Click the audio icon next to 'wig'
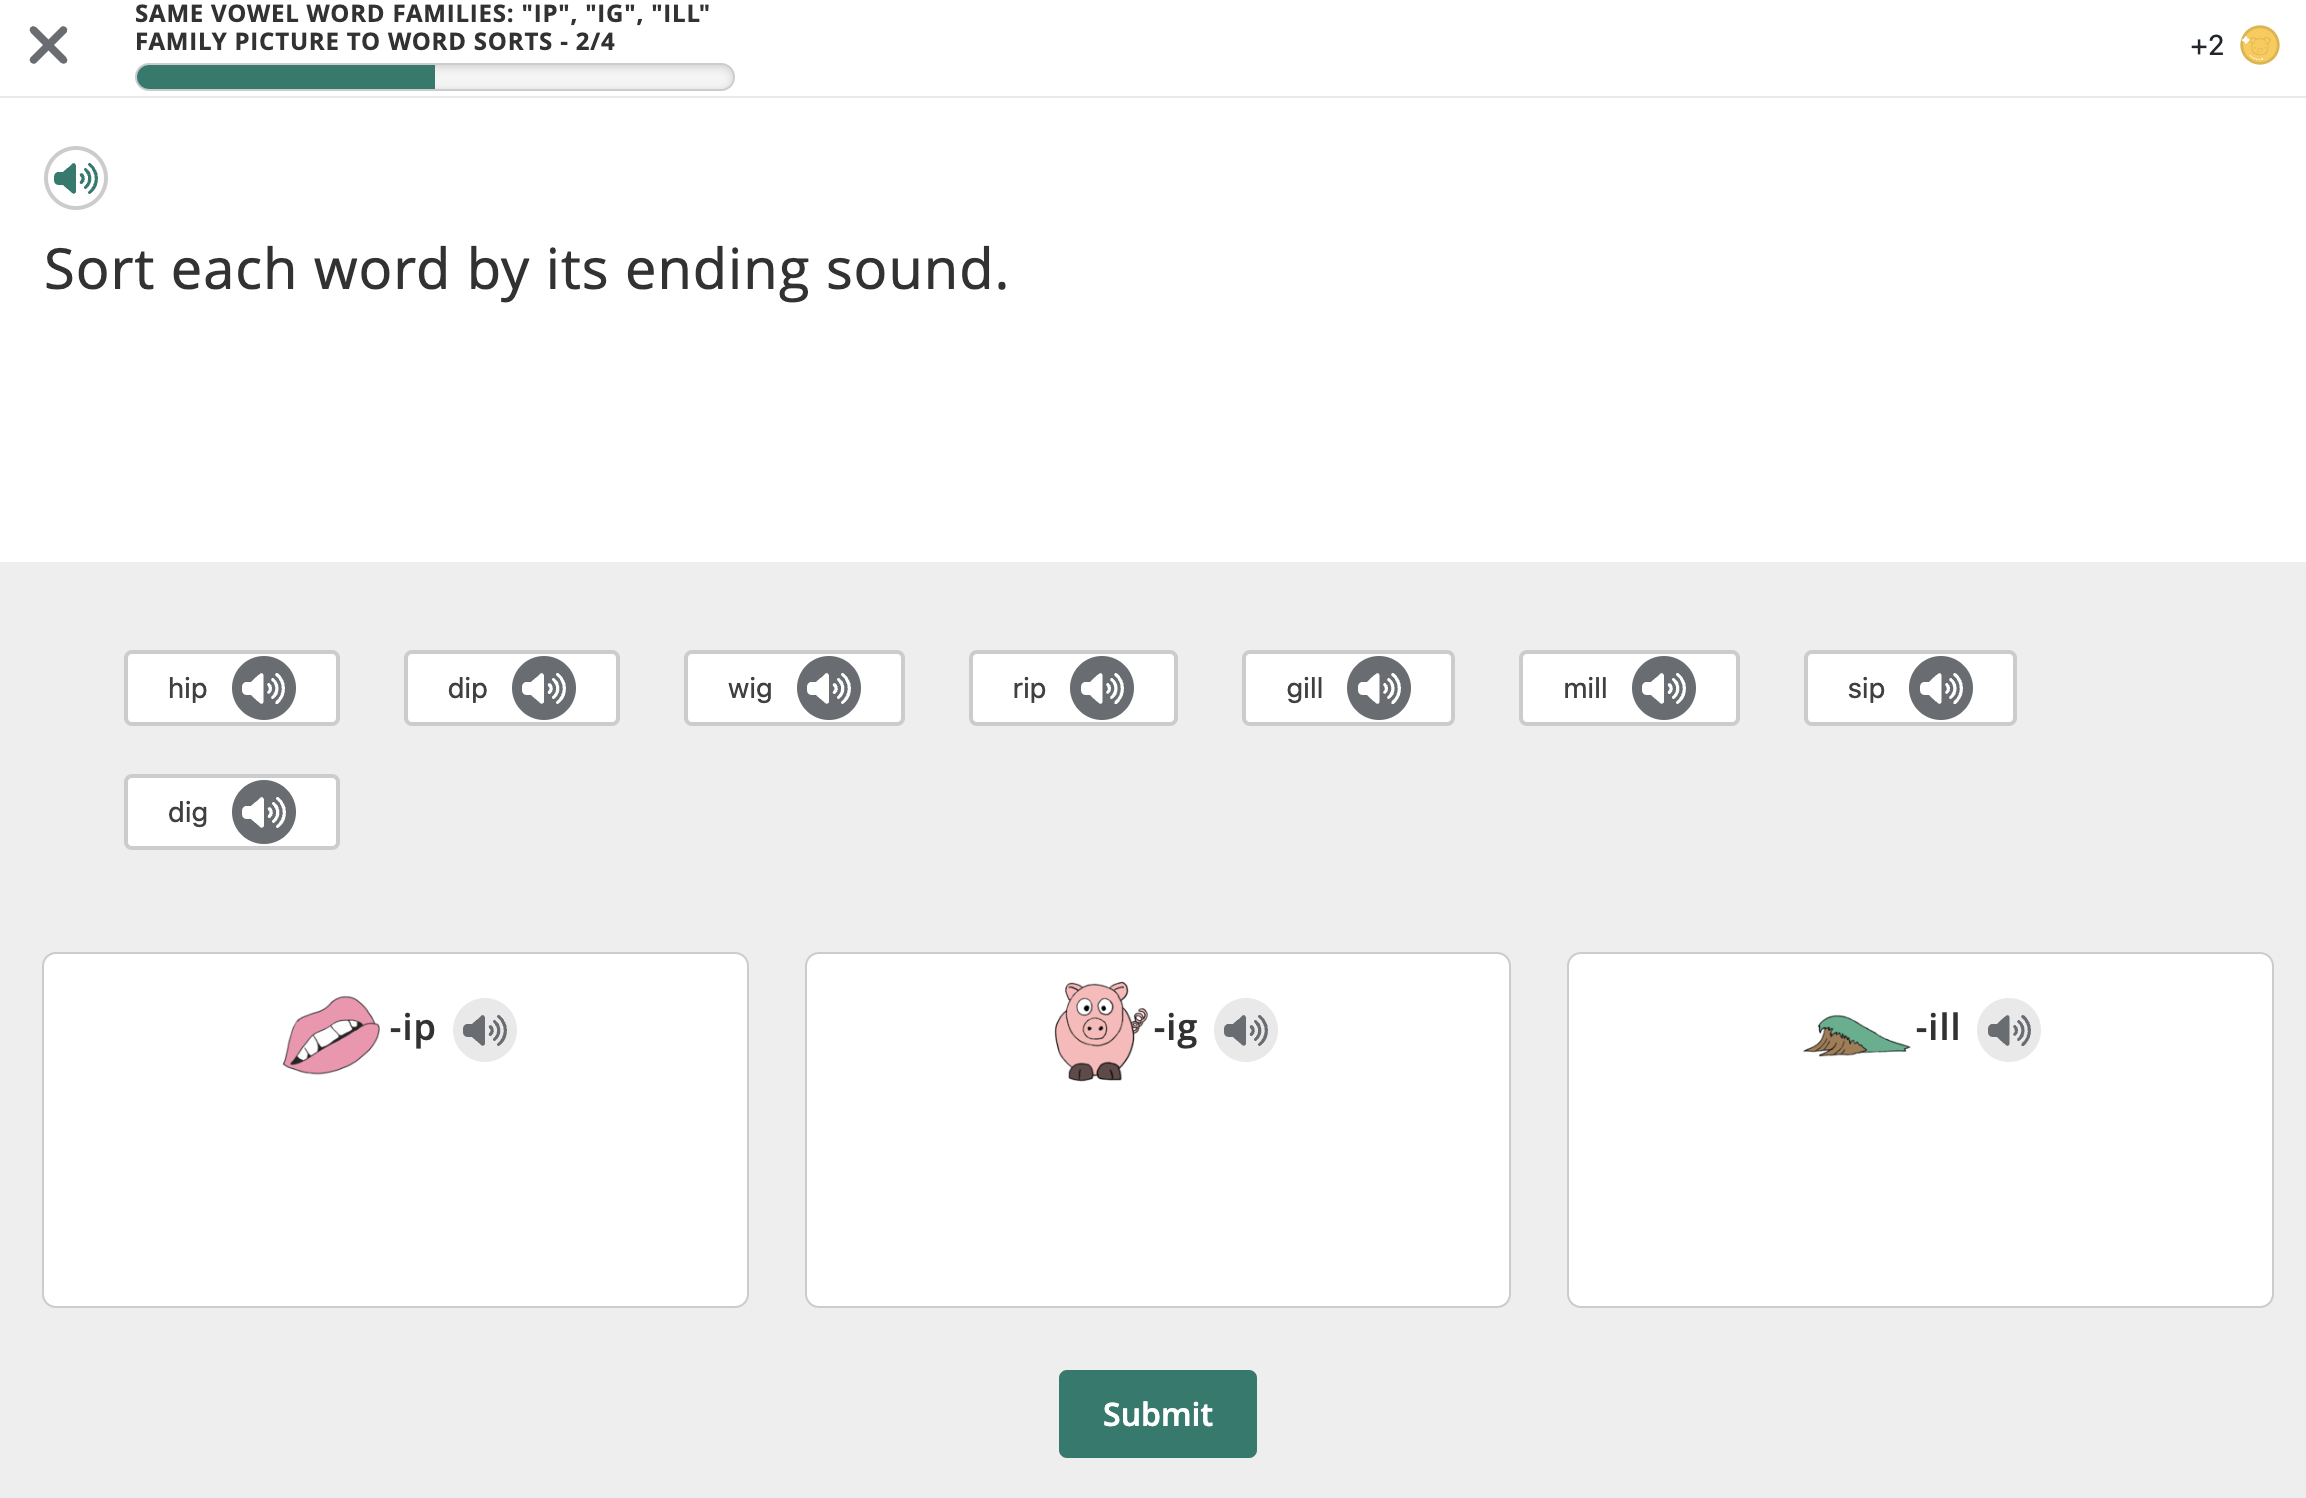 829,688
